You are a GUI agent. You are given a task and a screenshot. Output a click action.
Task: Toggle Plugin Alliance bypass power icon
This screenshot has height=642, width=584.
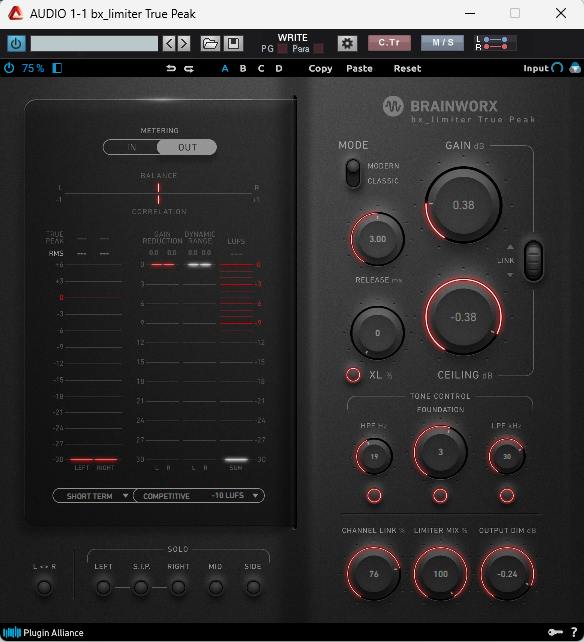[9, 68]
